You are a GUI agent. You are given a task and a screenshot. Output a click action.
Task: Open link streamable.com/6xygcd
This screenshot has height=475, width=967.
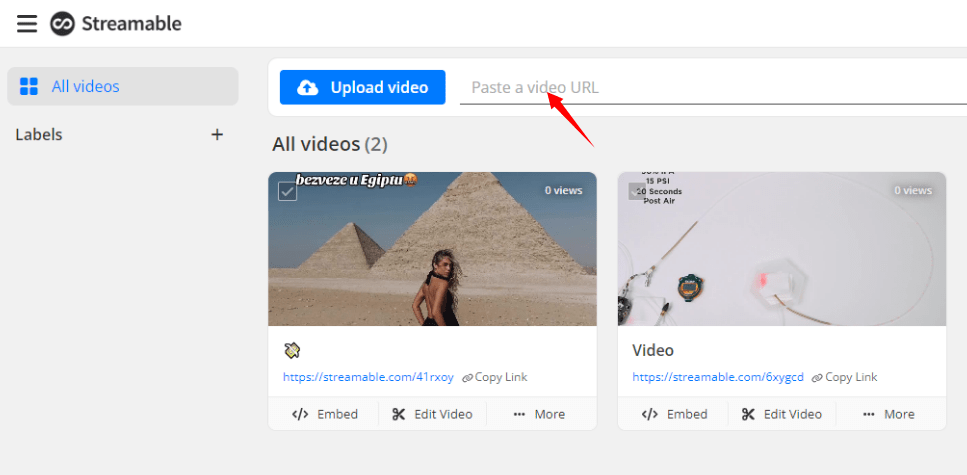[718, 377]
